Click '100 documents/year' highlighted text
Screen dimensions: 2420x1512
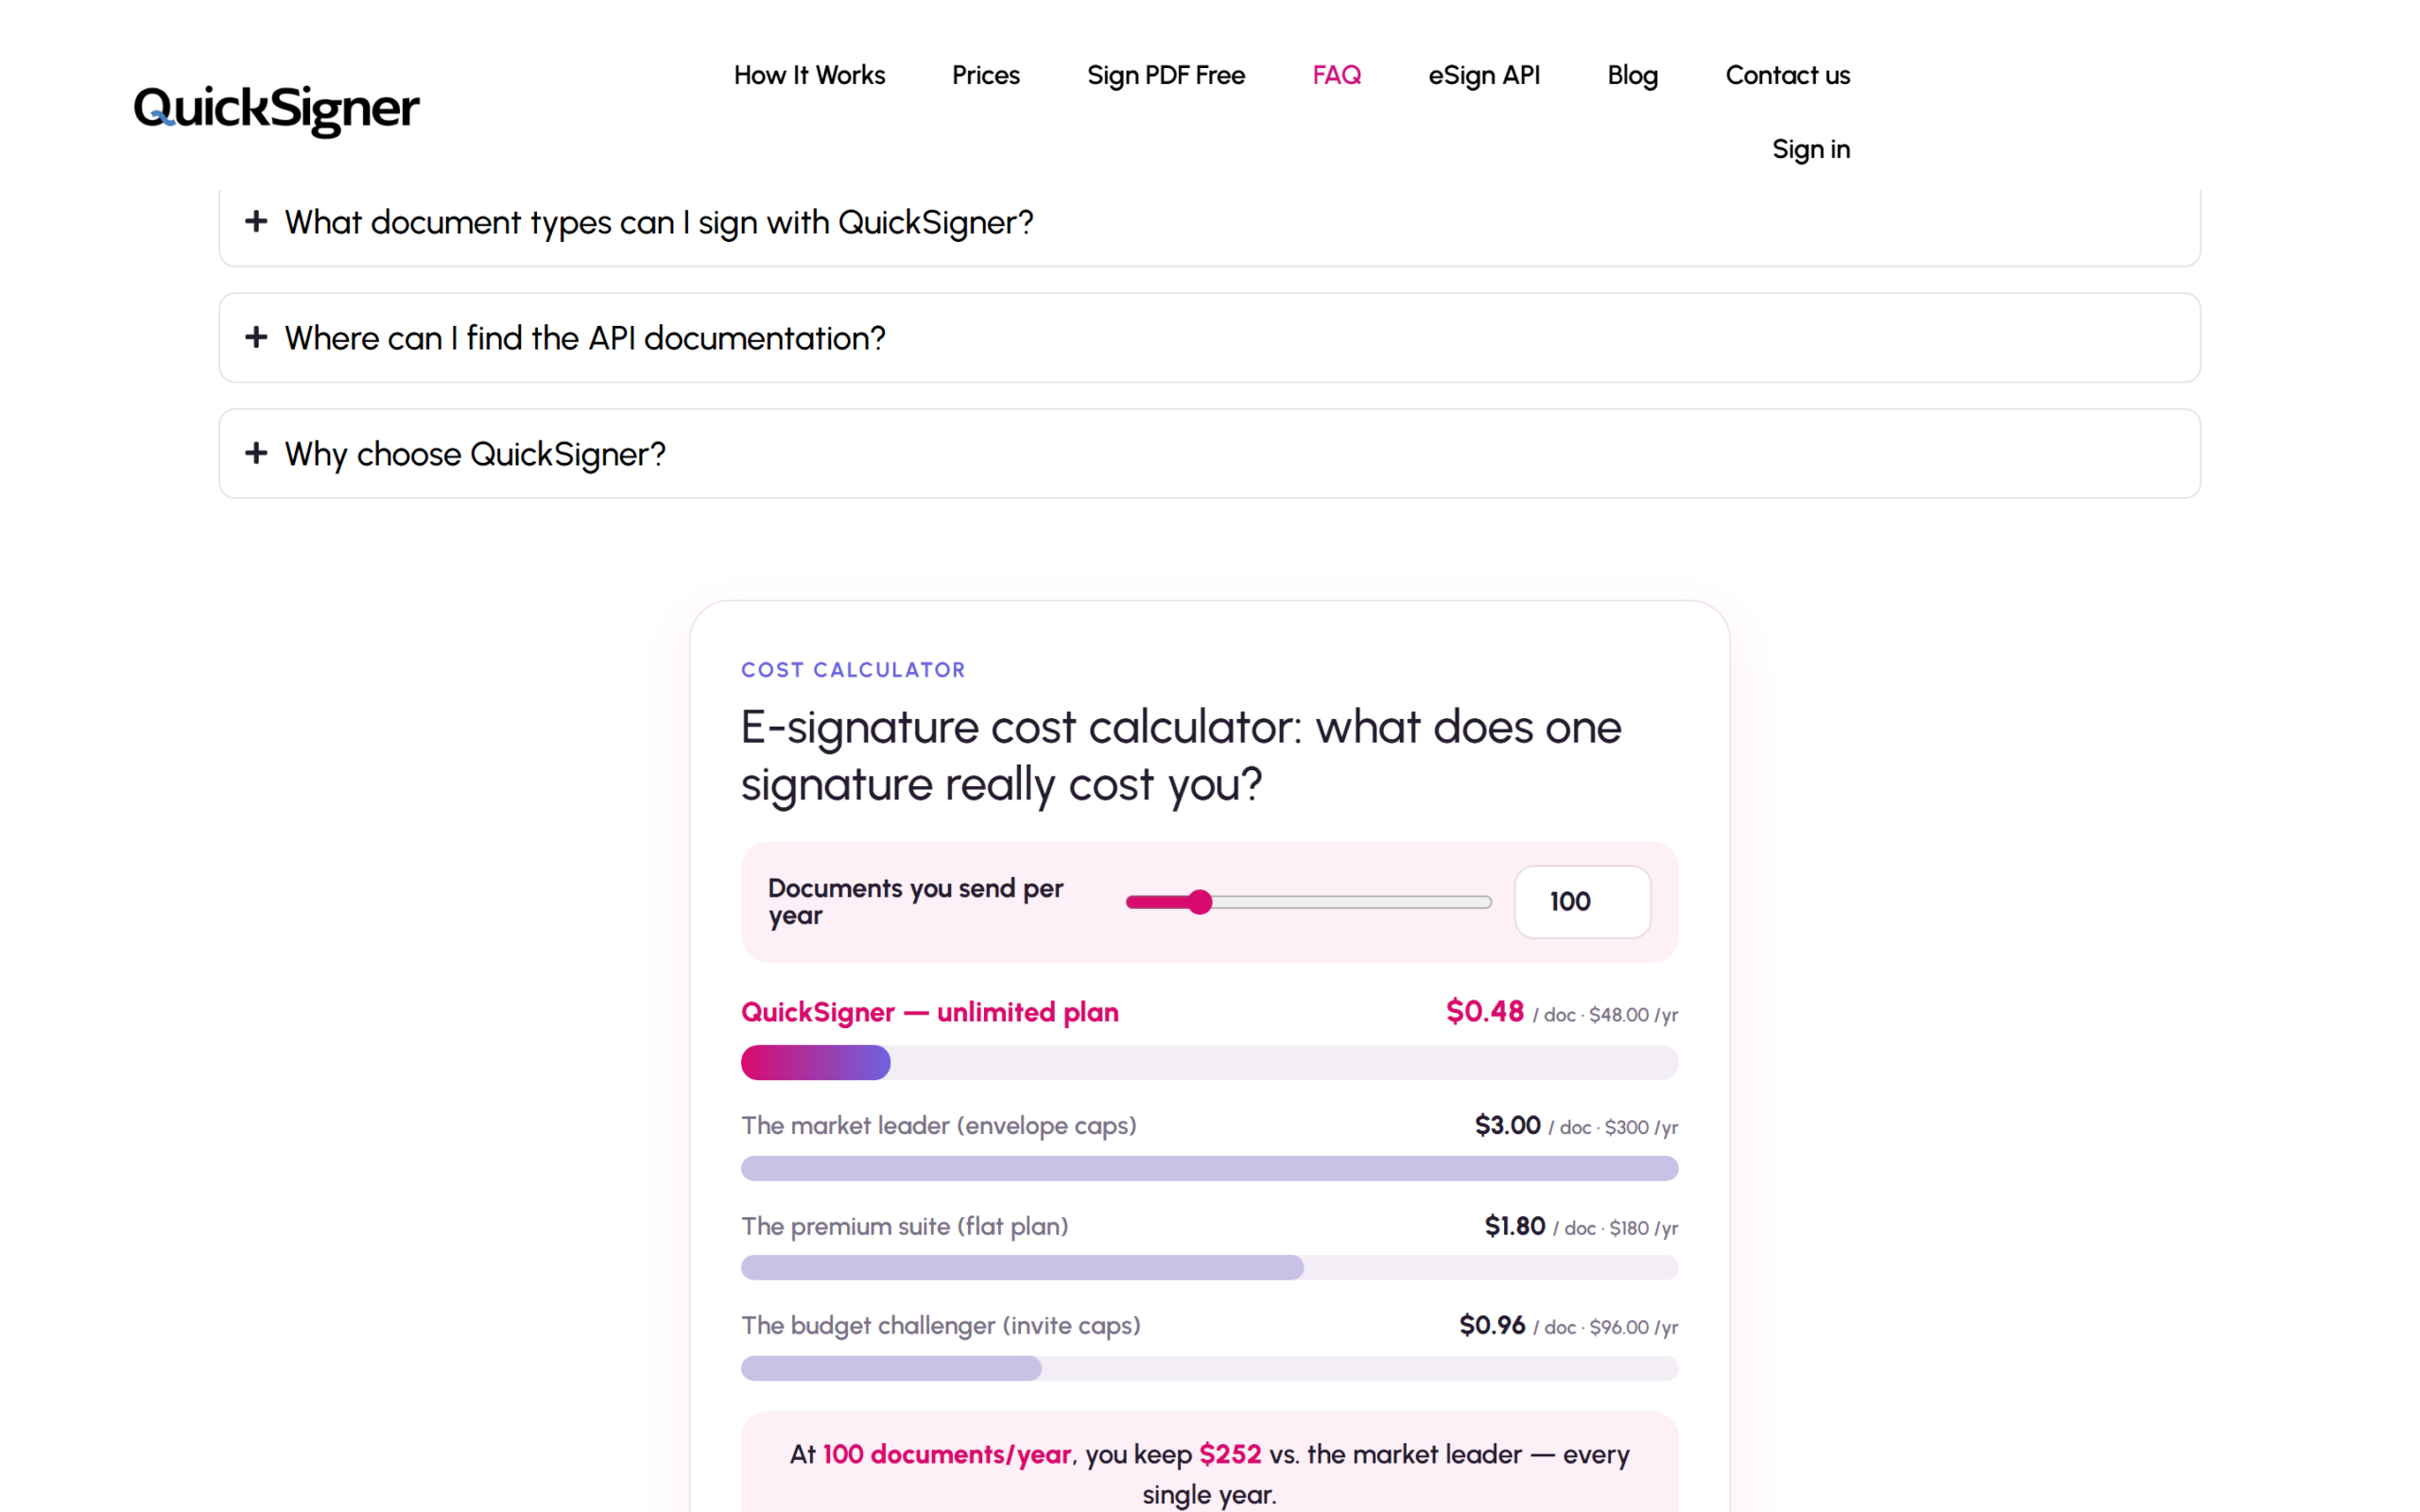pos(946,1454)
